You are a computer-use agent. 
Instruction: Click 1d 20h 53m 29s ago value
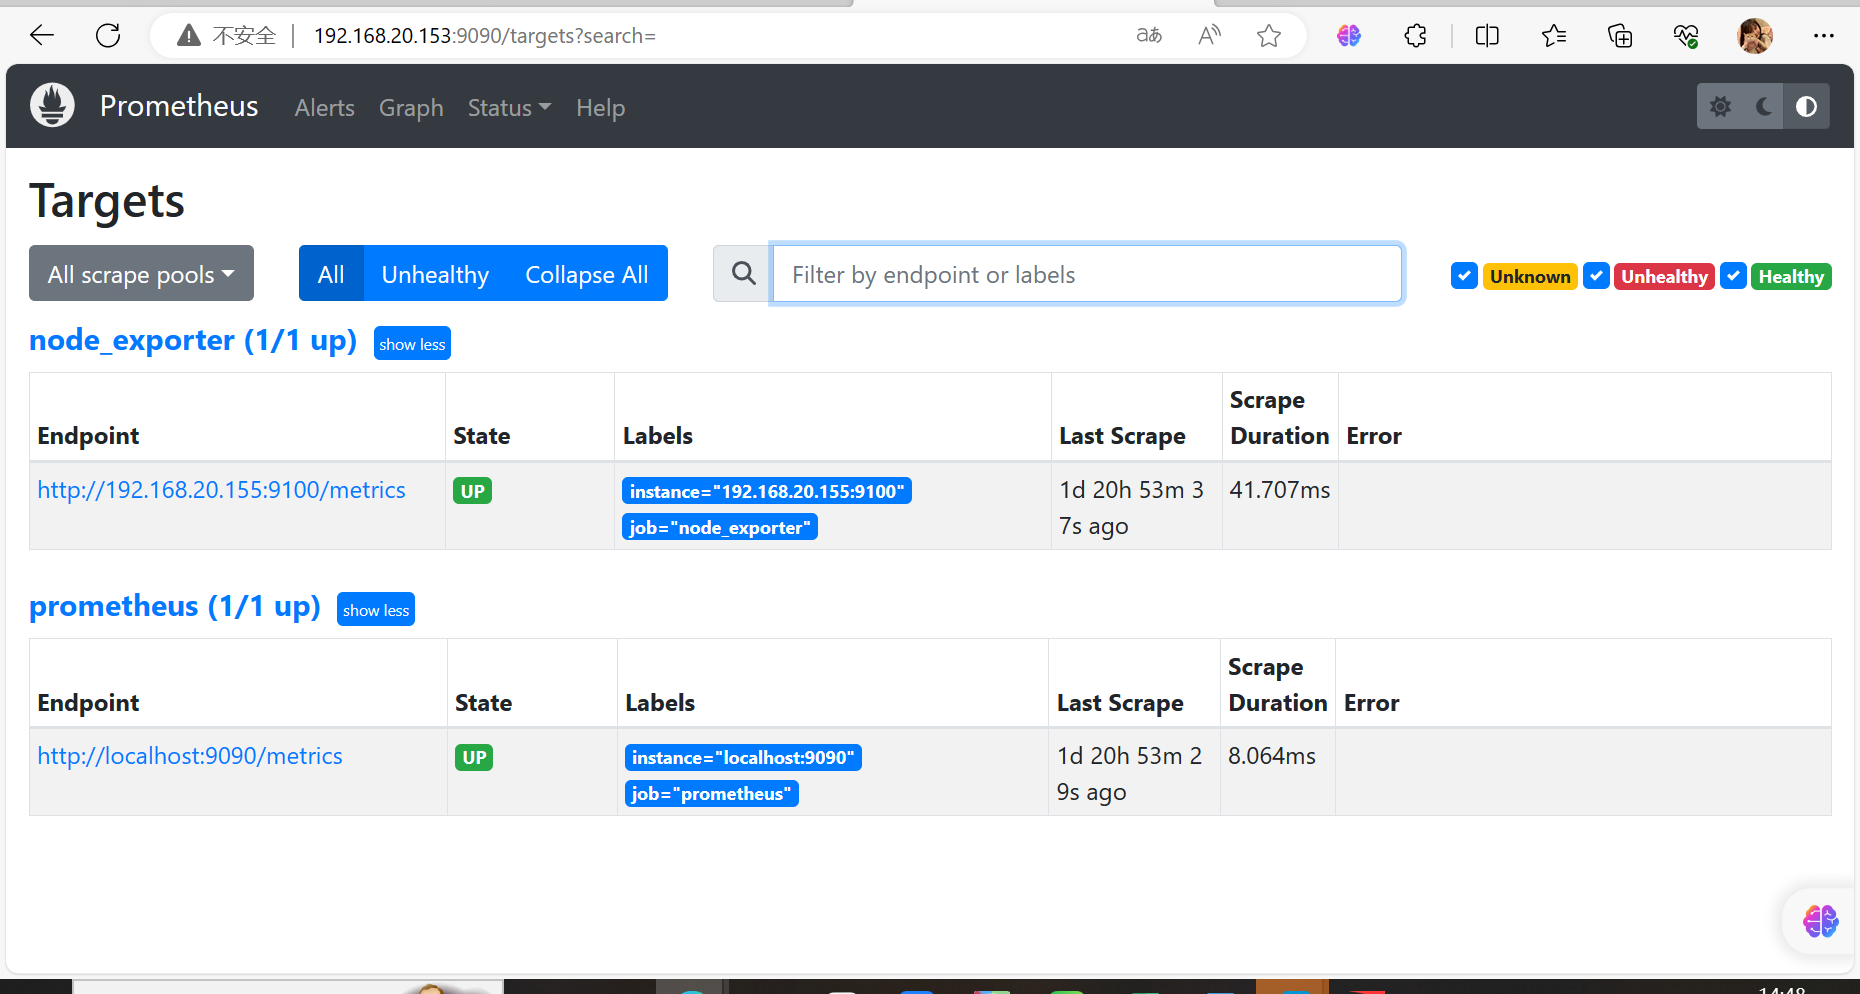coord(1129,774)
